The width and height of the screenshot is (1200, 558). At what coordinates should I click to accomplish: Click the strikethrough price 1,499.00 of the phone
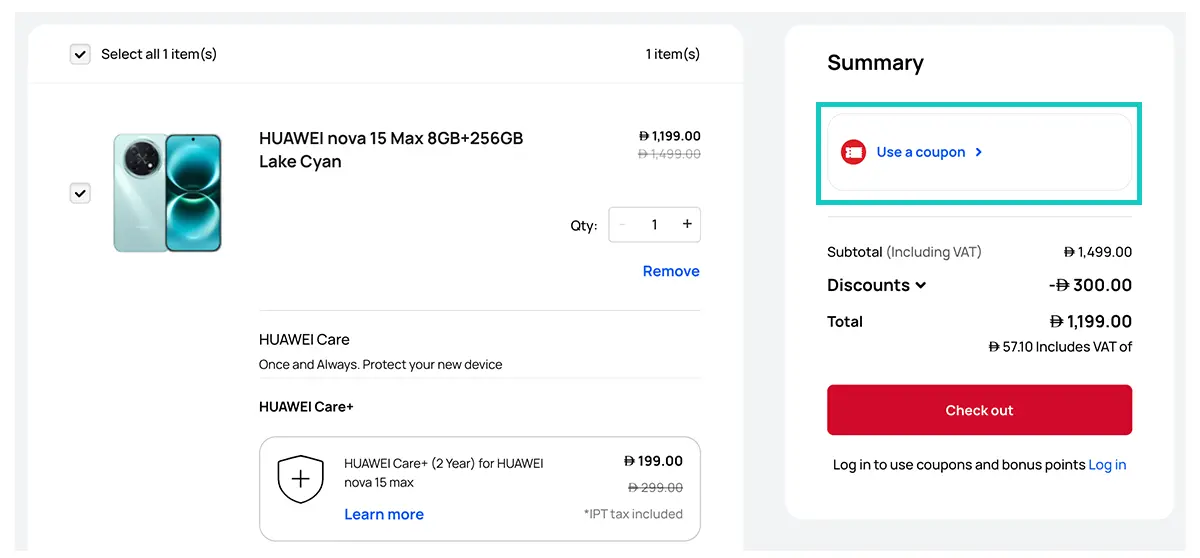[669, 154]
